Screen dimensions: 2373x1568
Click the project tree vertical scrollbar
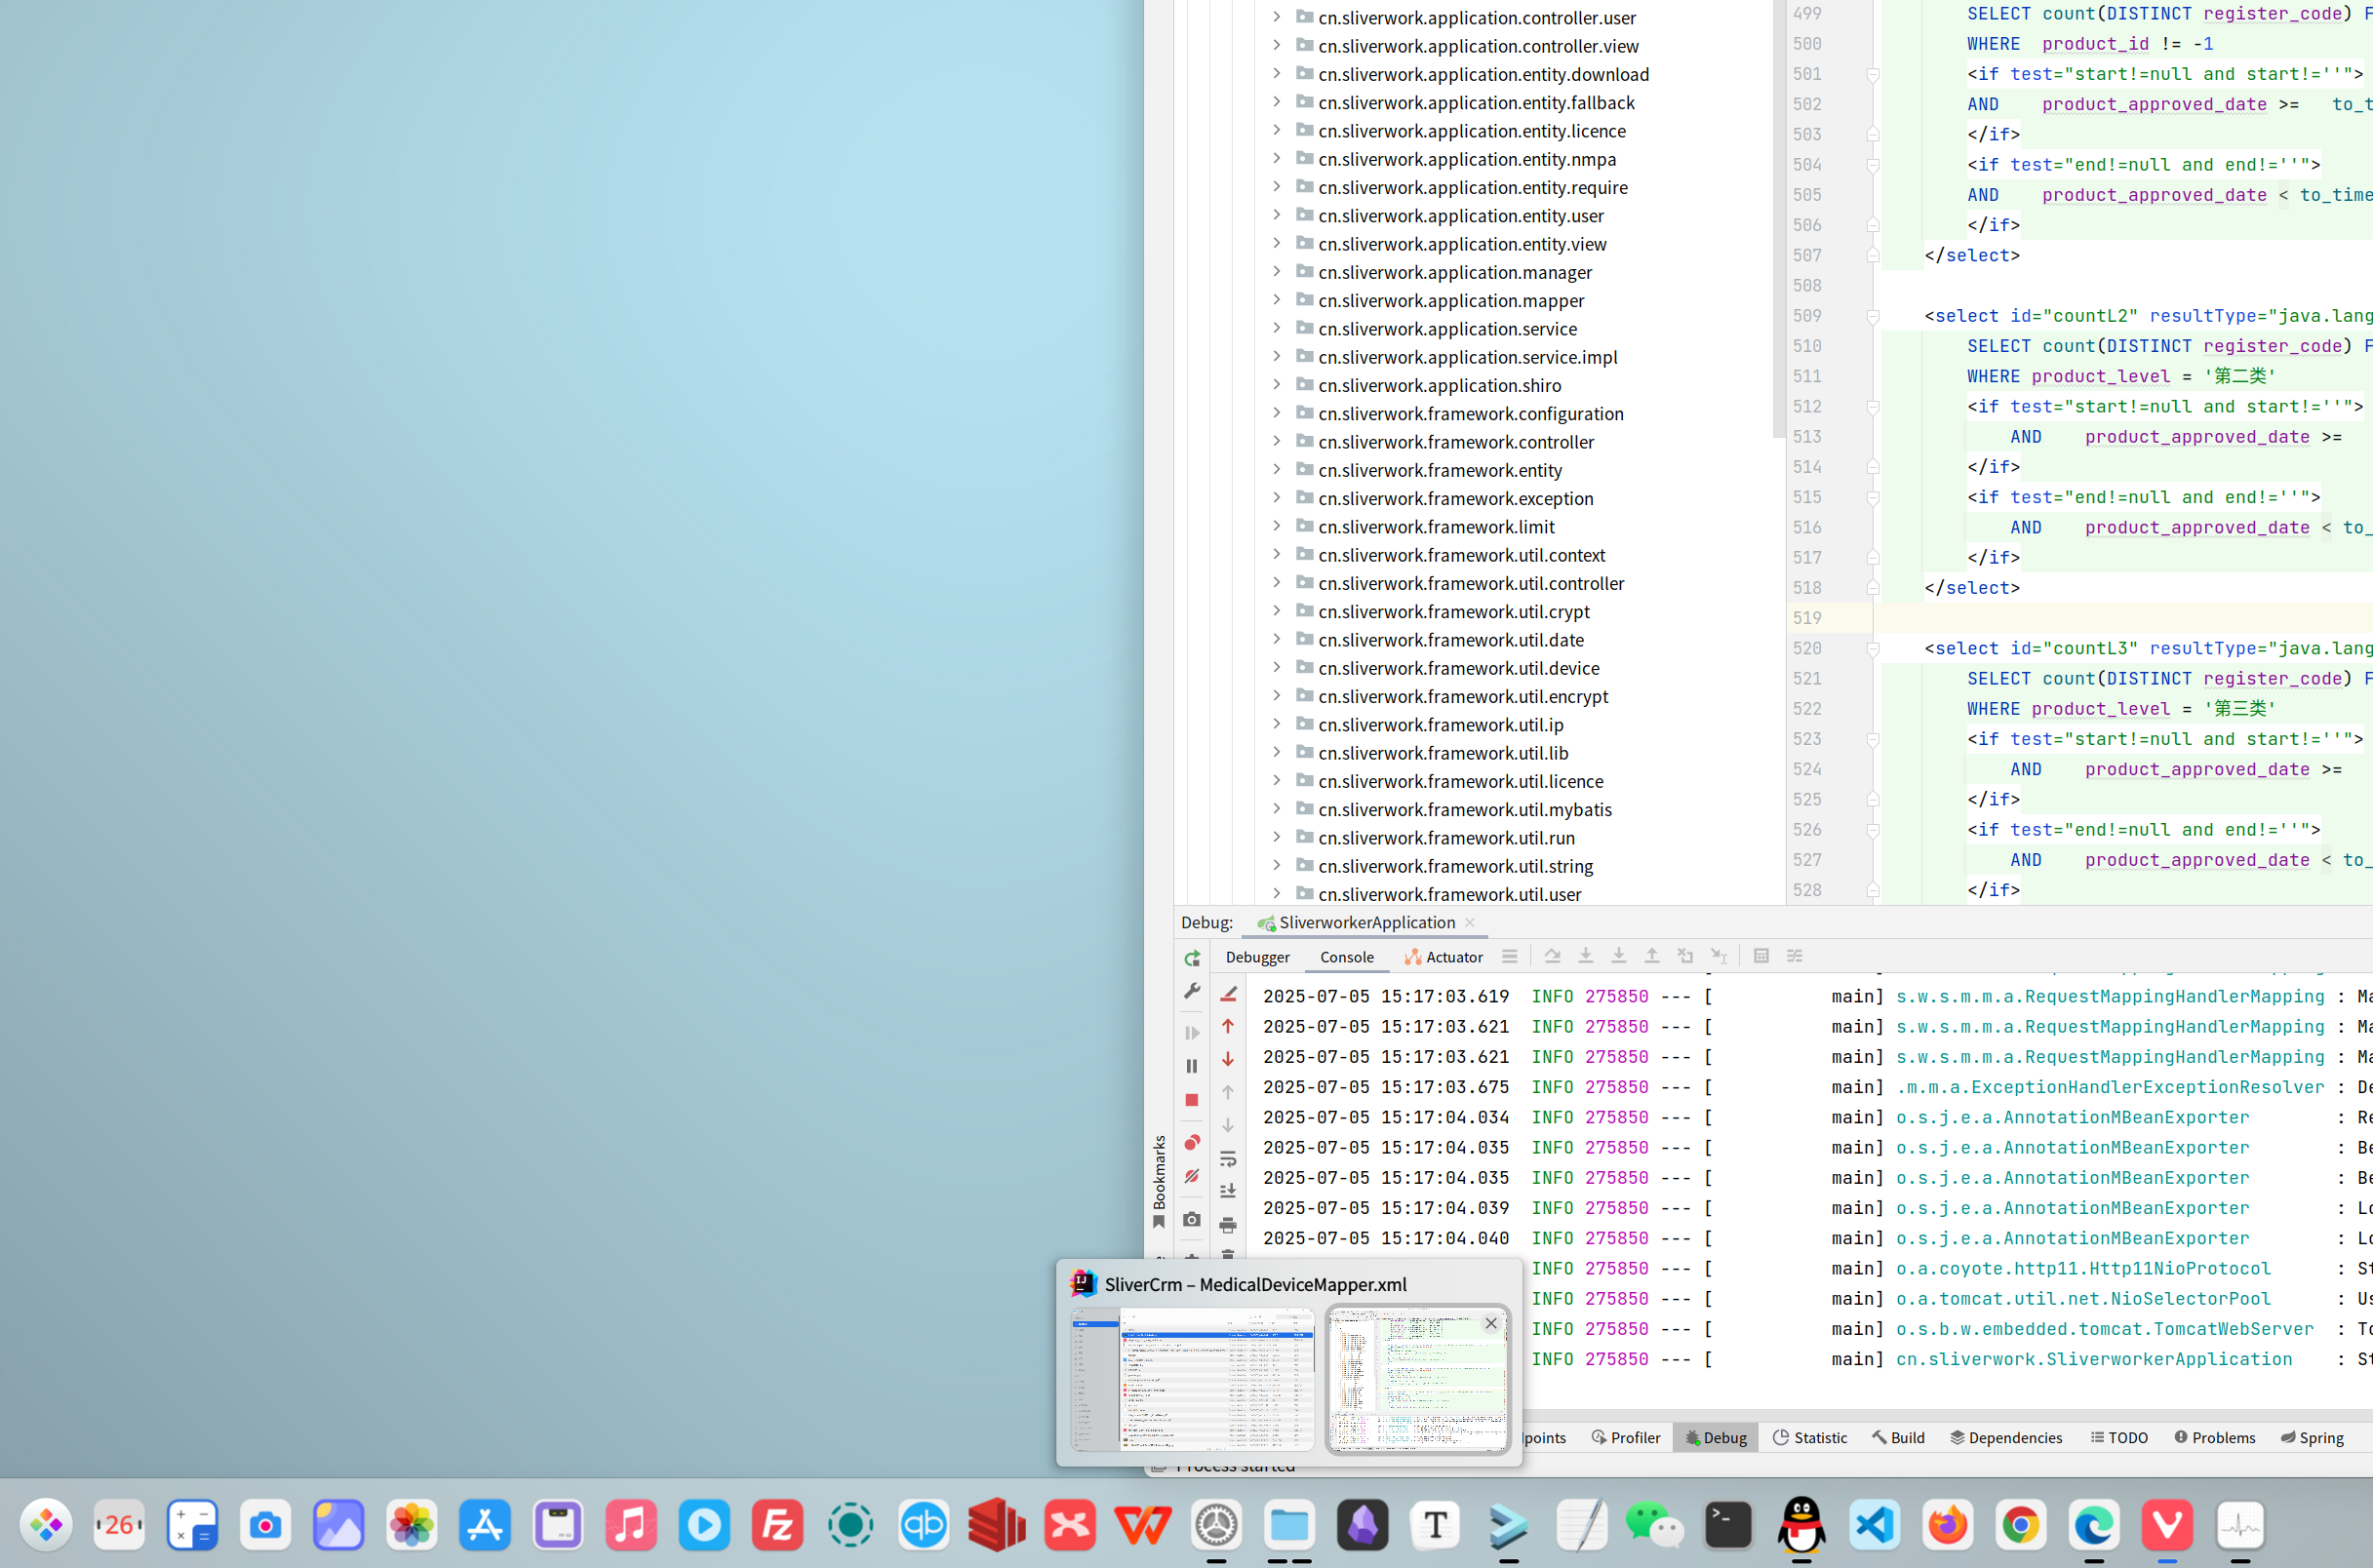pyautogui.click(x=1778, y=220)
